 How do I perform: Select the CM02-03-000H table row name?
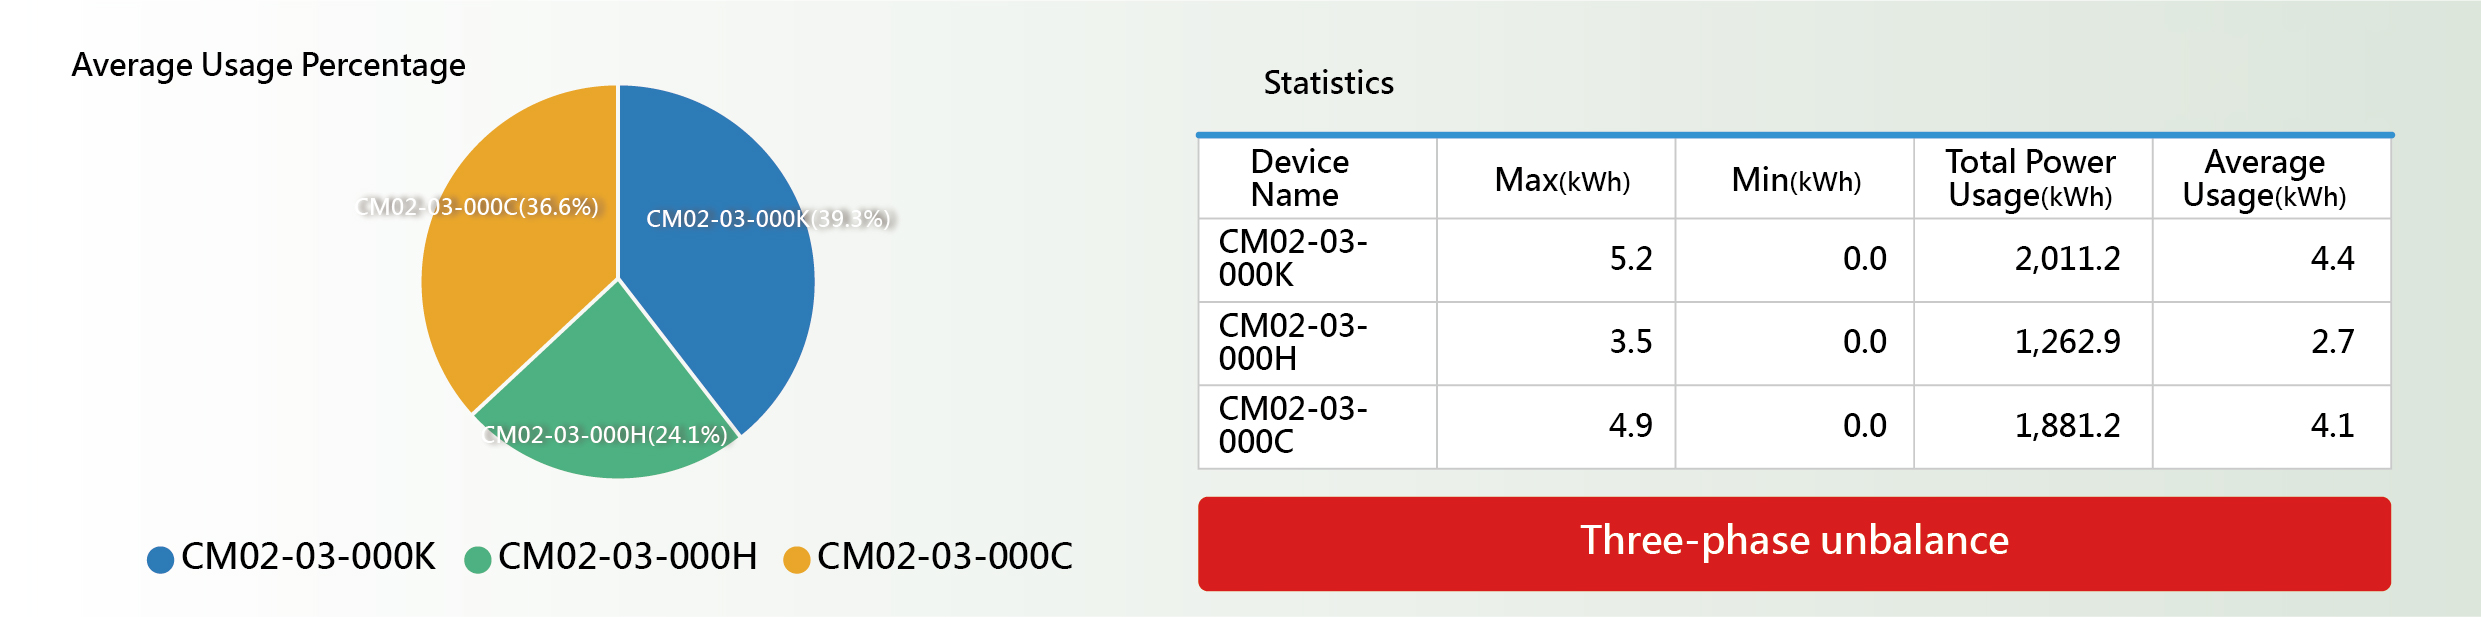[x=1293, y=342]
